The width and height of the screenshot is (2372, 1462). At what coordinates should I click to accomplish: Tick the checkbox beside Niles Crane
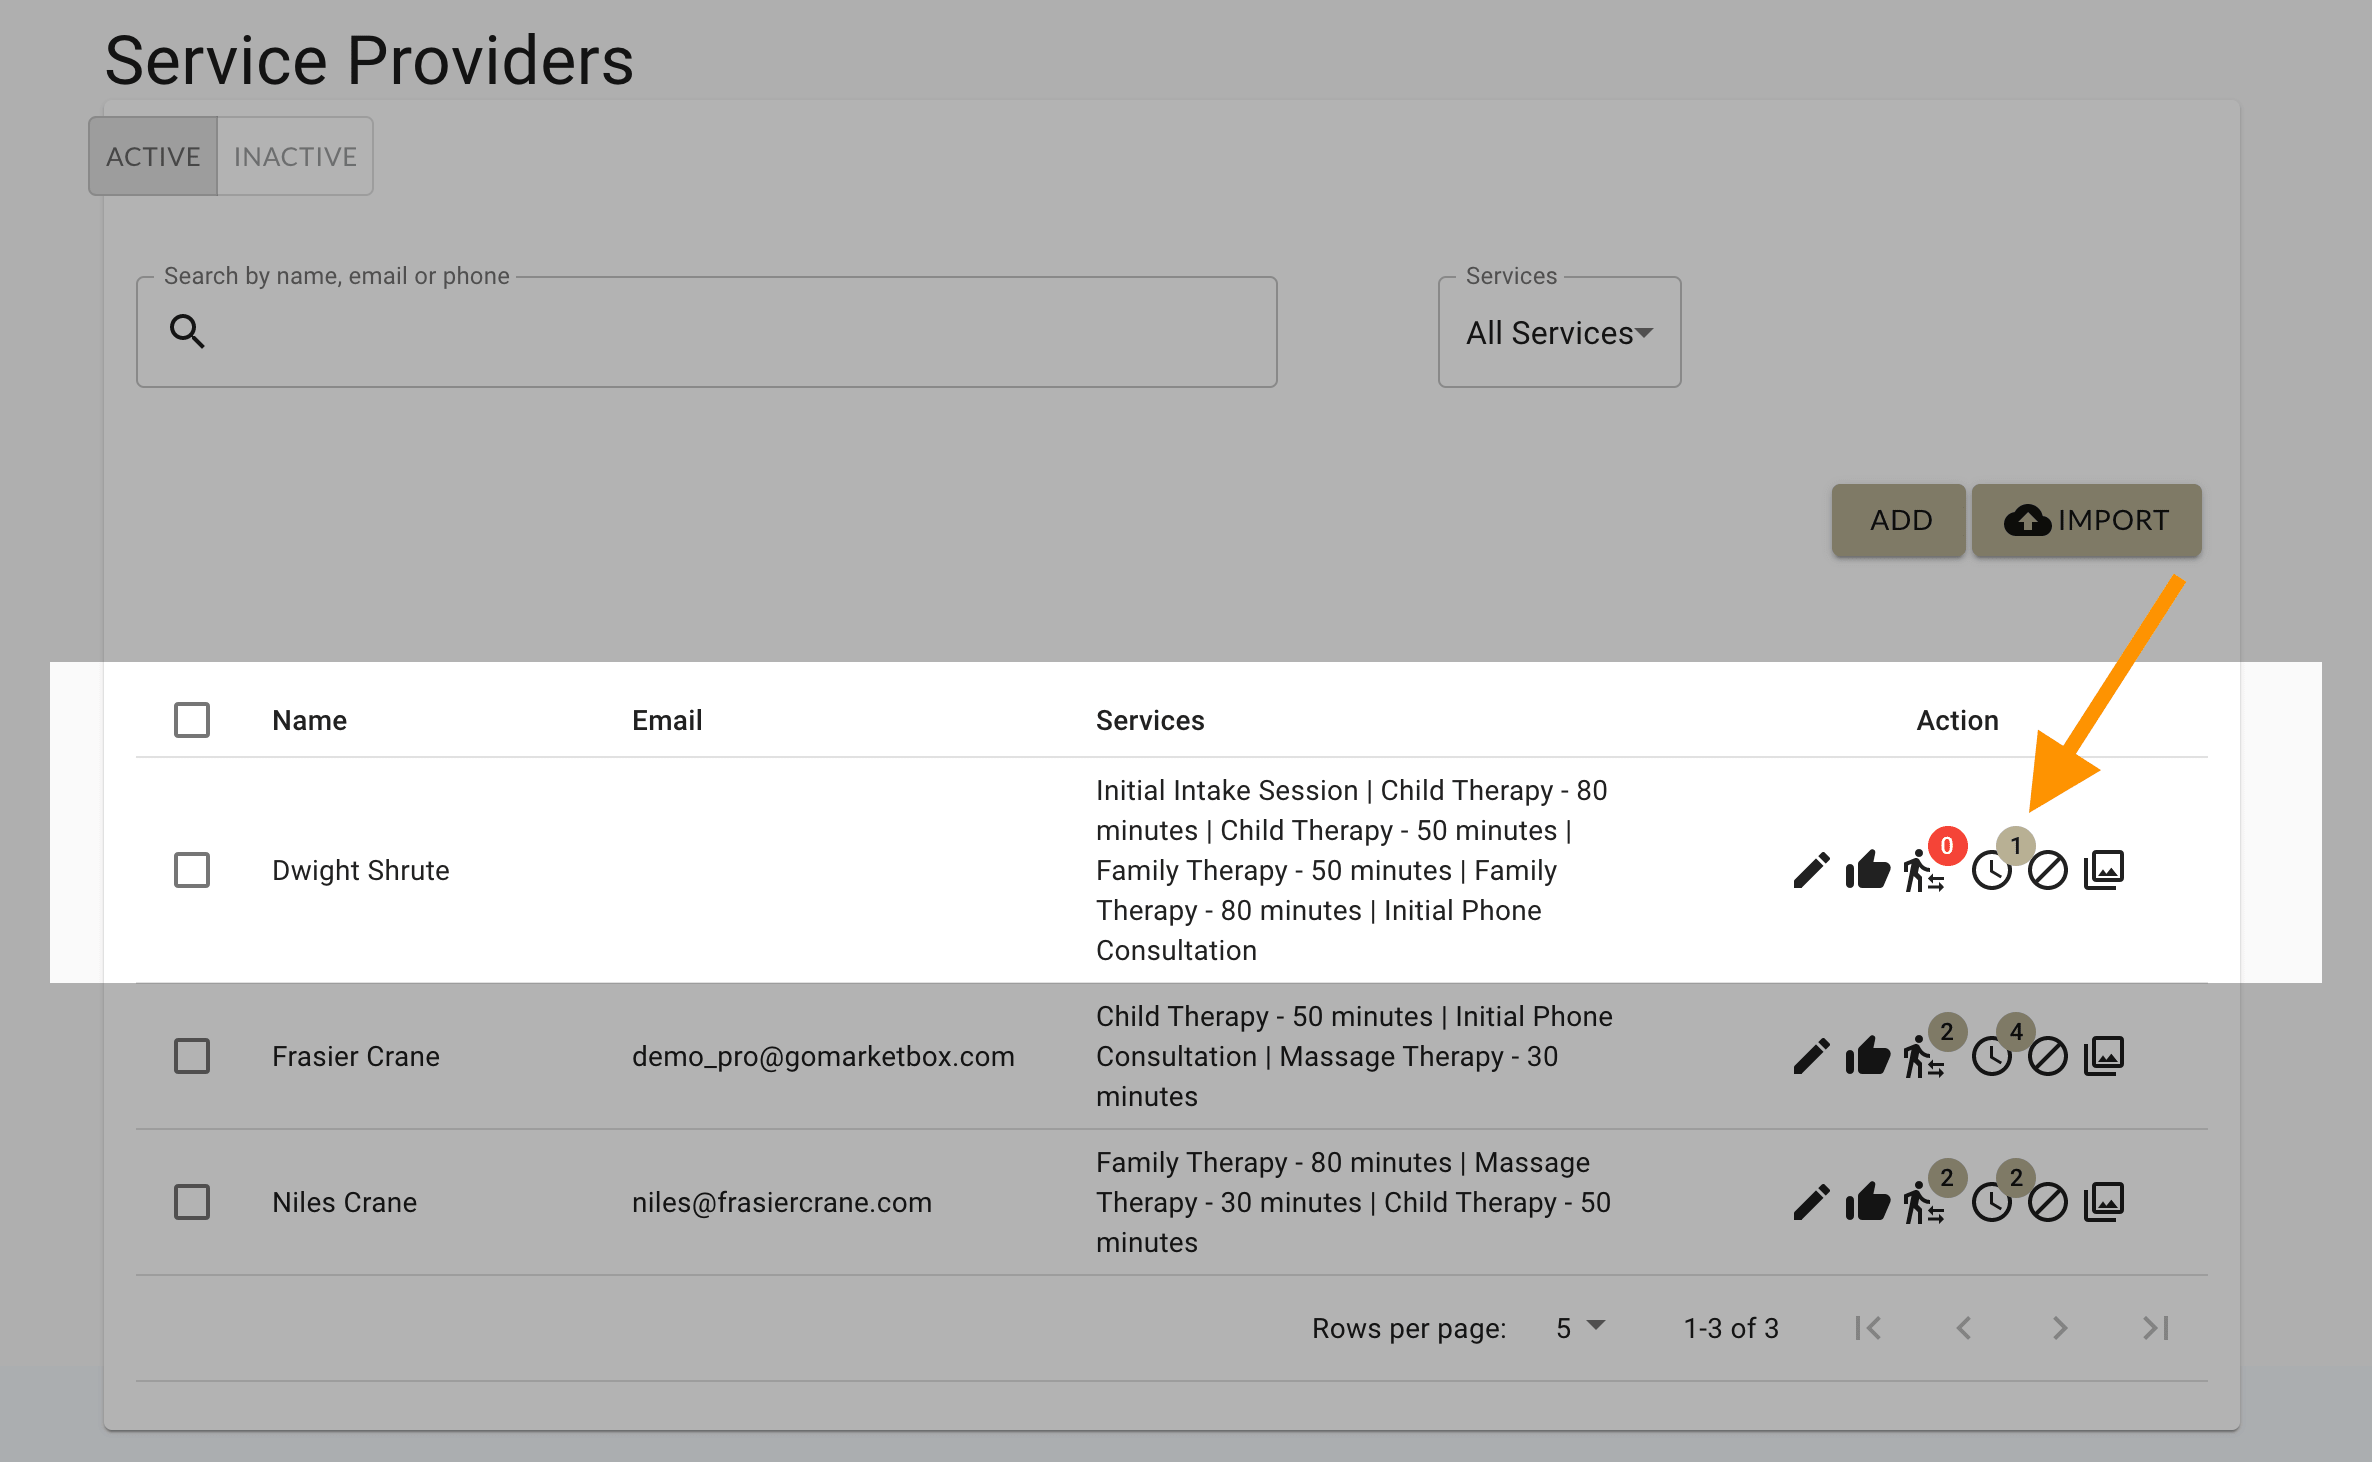(192, 1202)
